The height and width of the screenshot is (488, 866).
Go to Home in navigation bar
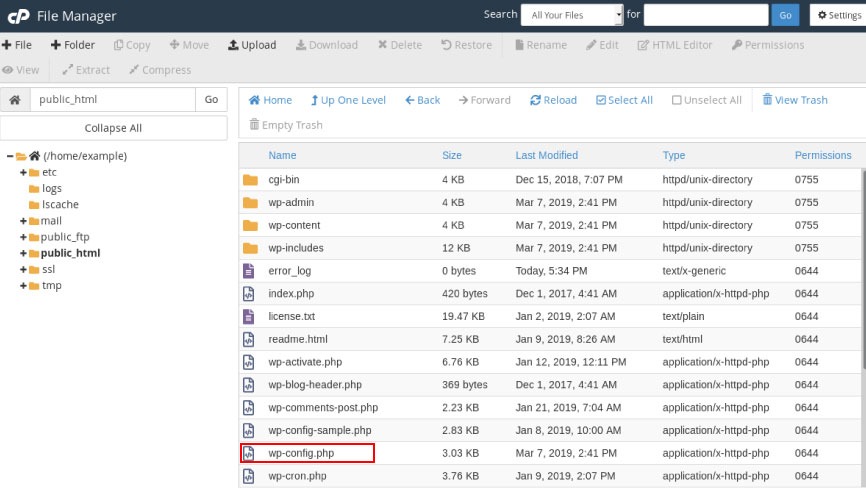(x=270, y=100)
